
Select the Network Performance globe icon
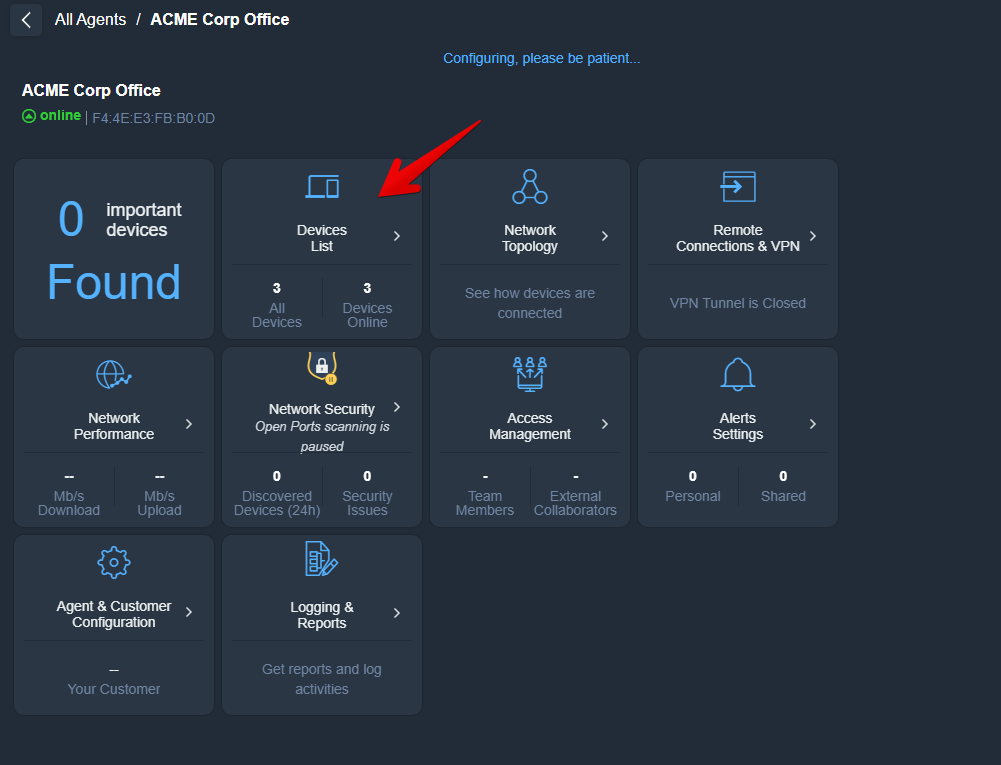coord(114,375)
